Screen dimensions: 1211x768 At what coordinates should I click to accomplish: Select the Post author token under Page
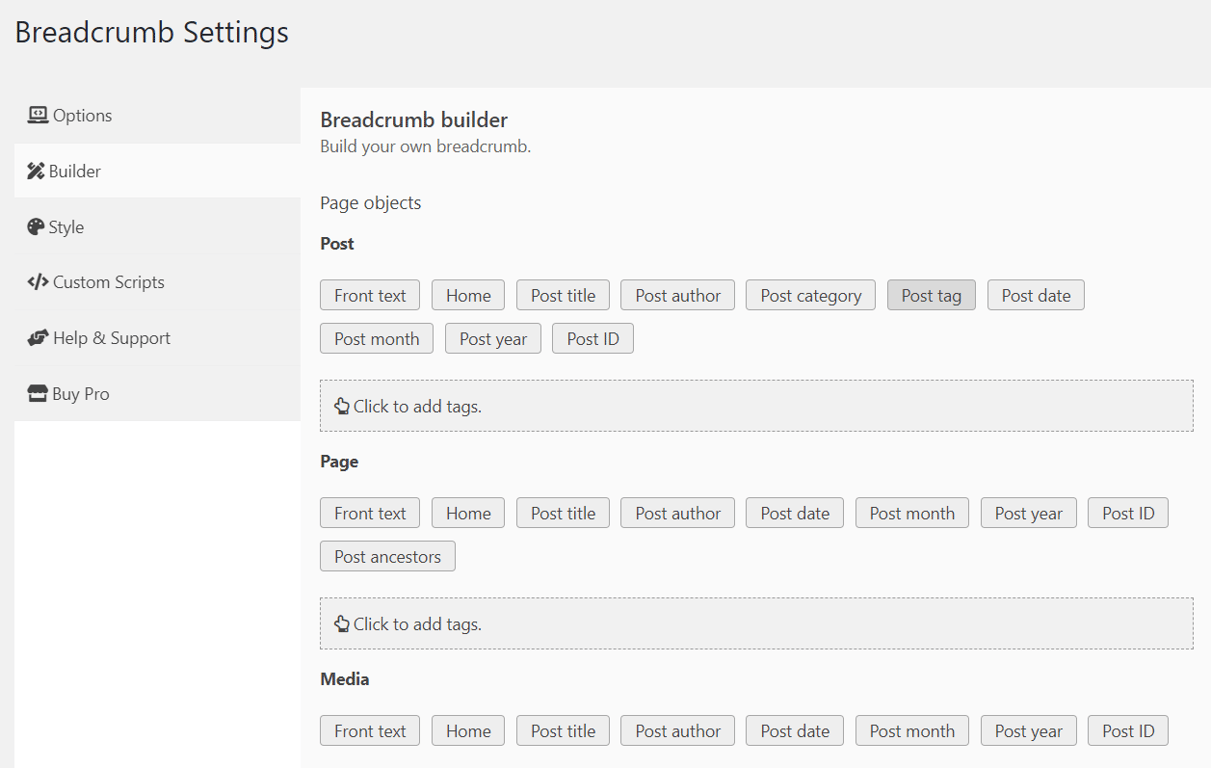pyautogui.click(x=677, y=512)
